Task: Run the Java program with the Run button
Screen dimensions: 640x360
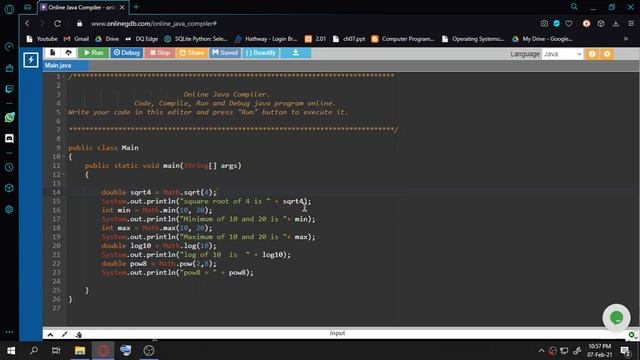Action: tap(94, 53)
